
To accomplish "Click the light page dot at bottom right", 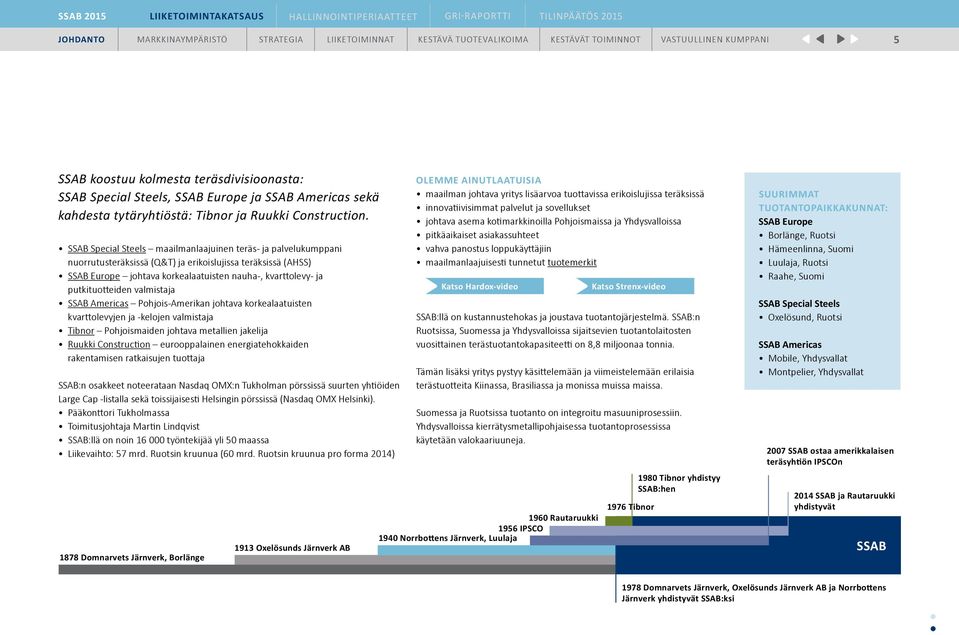I will point(933,617).
